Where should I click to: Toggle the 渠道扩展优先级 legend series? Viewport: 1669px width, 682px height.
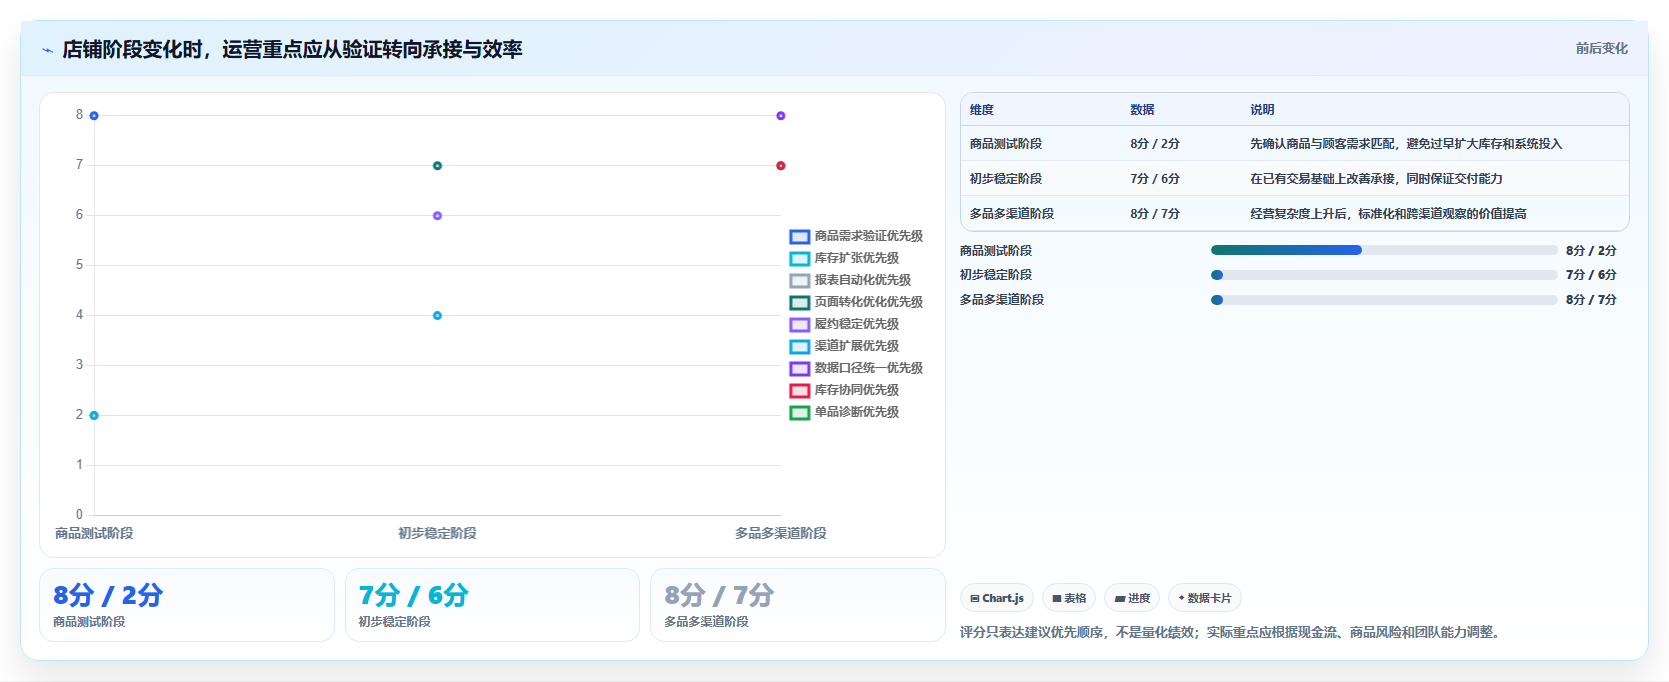click(844, 346)
